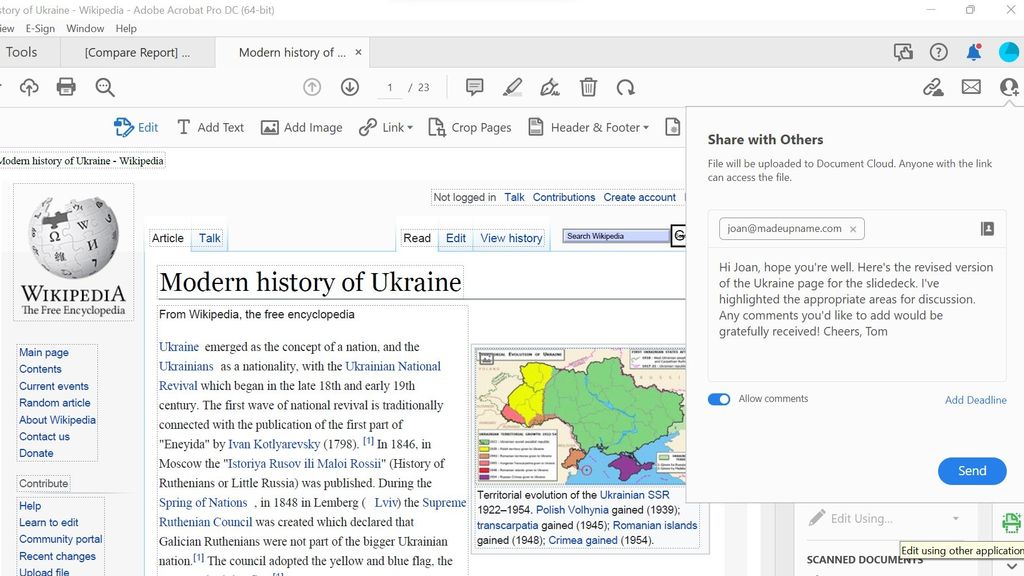Disable the Allow comments toggle
Image resolution: width=1024 pixels, height=576 pixels.
pos(718,398)
